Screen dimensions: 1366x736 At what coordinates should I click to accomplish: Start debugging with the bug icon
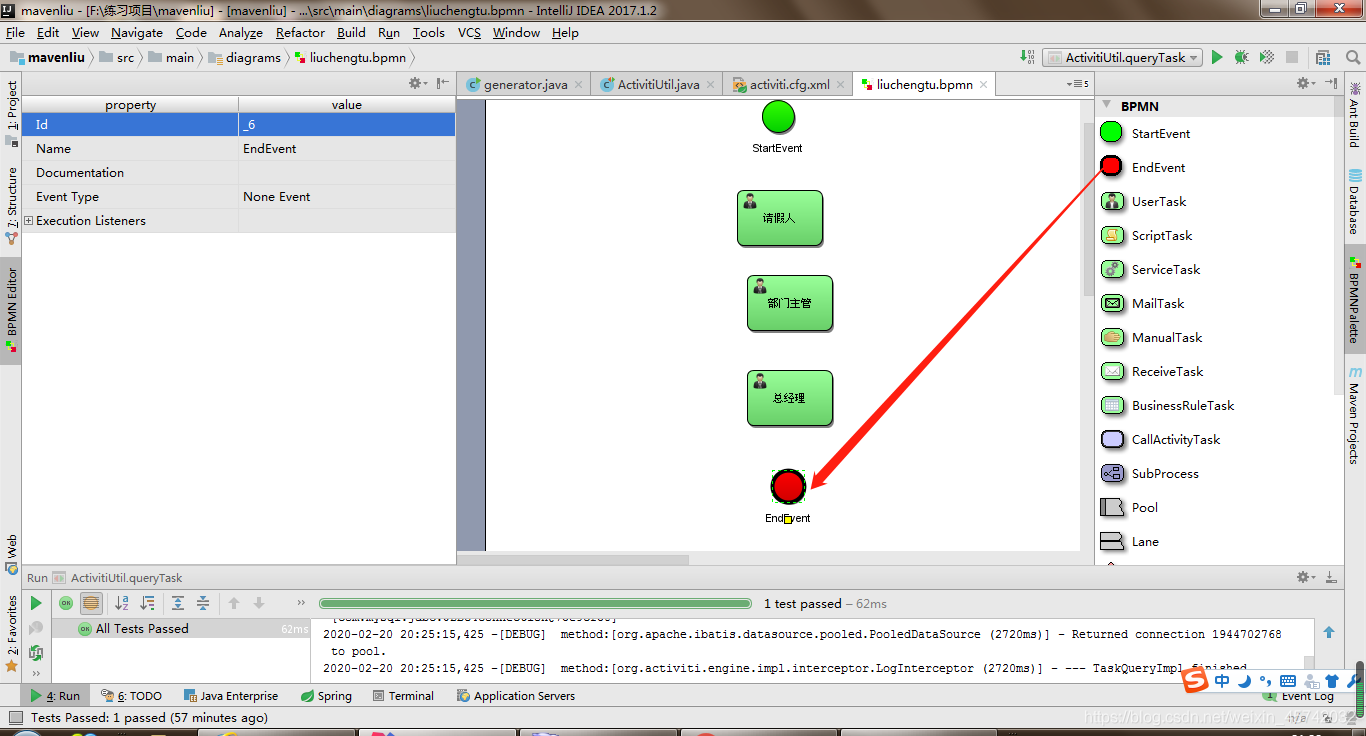coord(1241,57)
